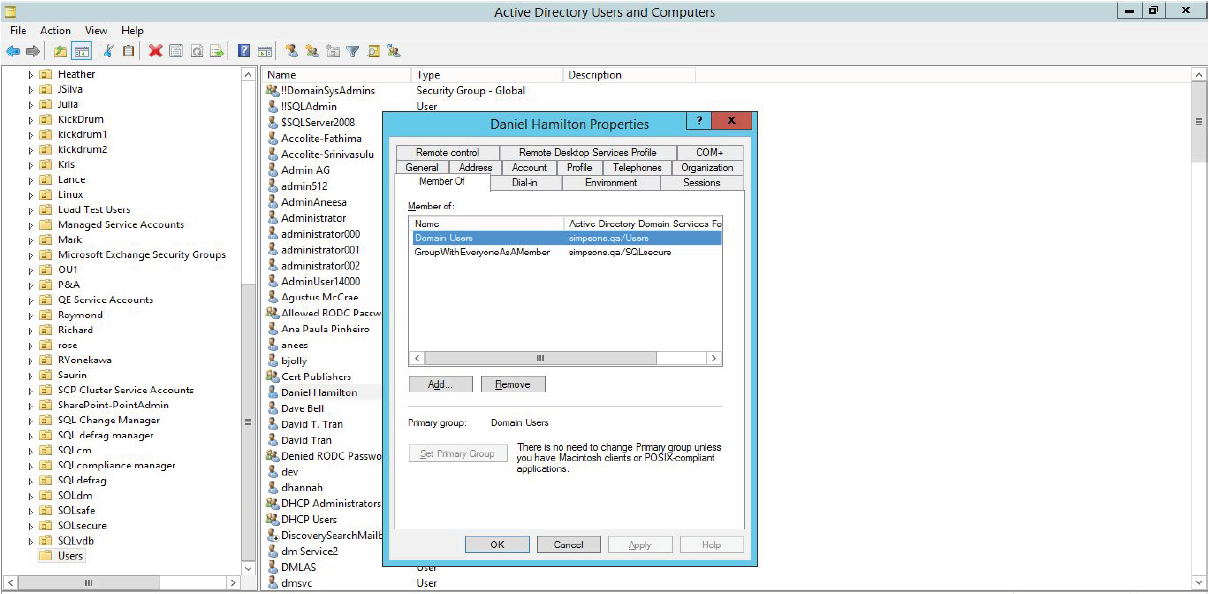Go back using the blue Back arrow
The height and width of the screenshot is (594, 1209).
click(x=13, y=51)
